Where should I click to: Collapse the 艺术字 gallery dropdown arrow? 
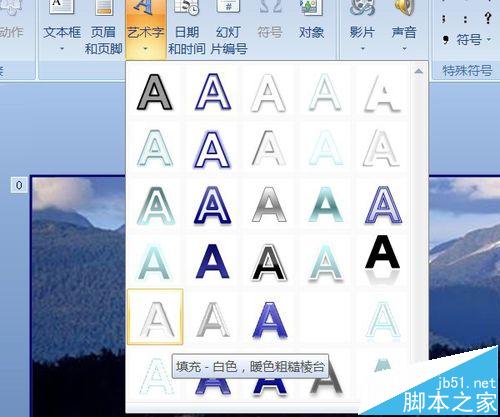(145, 49)
